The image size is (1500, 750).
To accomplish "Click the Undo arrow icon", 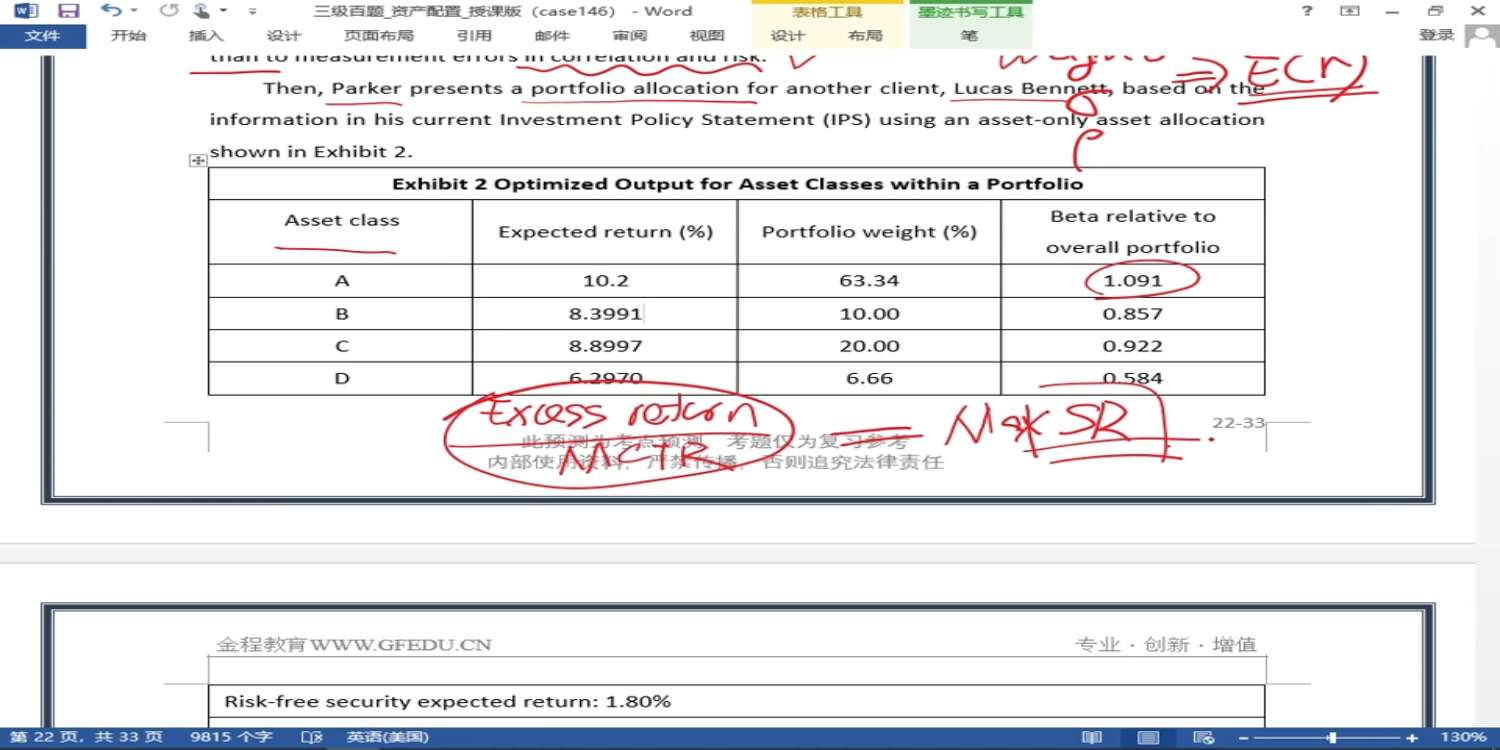I will pyautogui.click(x=110, y=11).
